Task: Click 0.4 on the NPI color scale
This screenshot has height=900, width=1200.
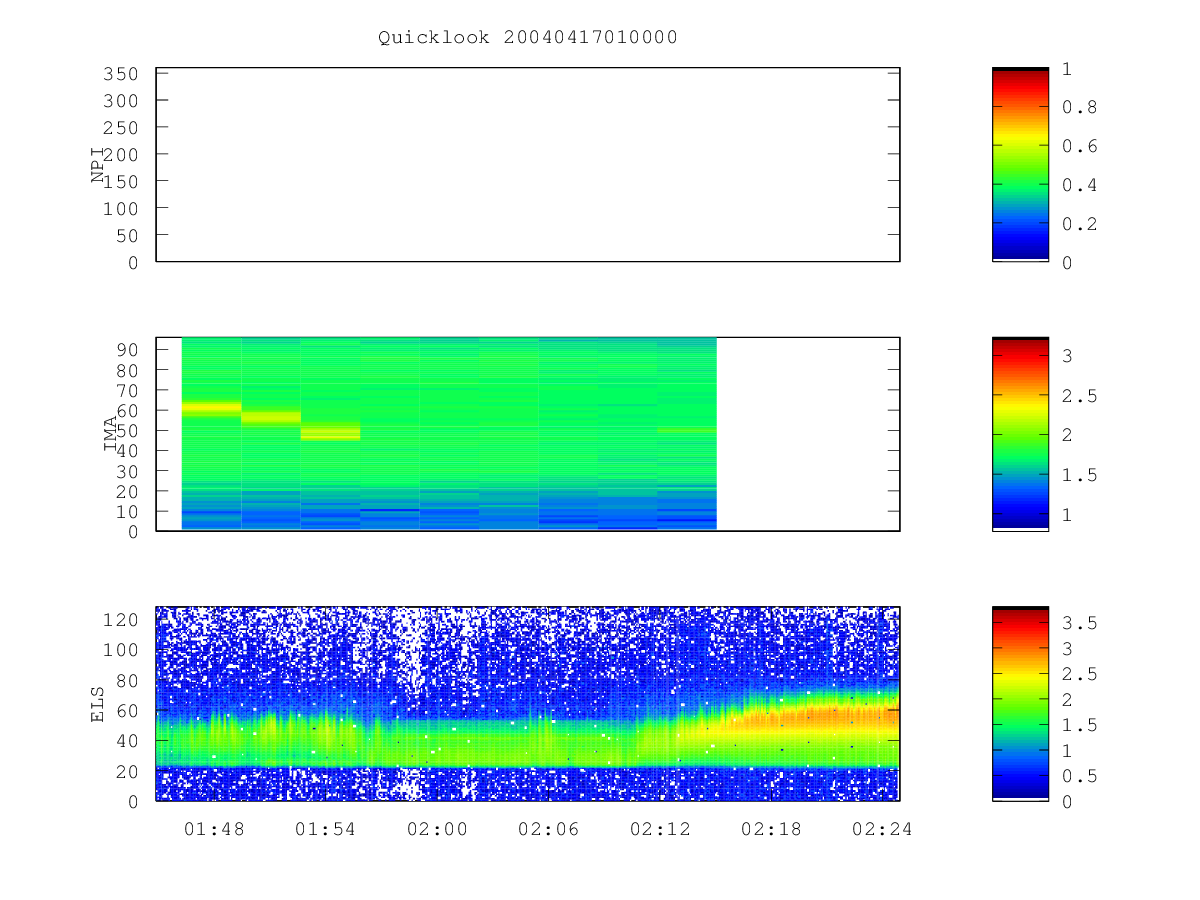Action: pos(1079,185)
